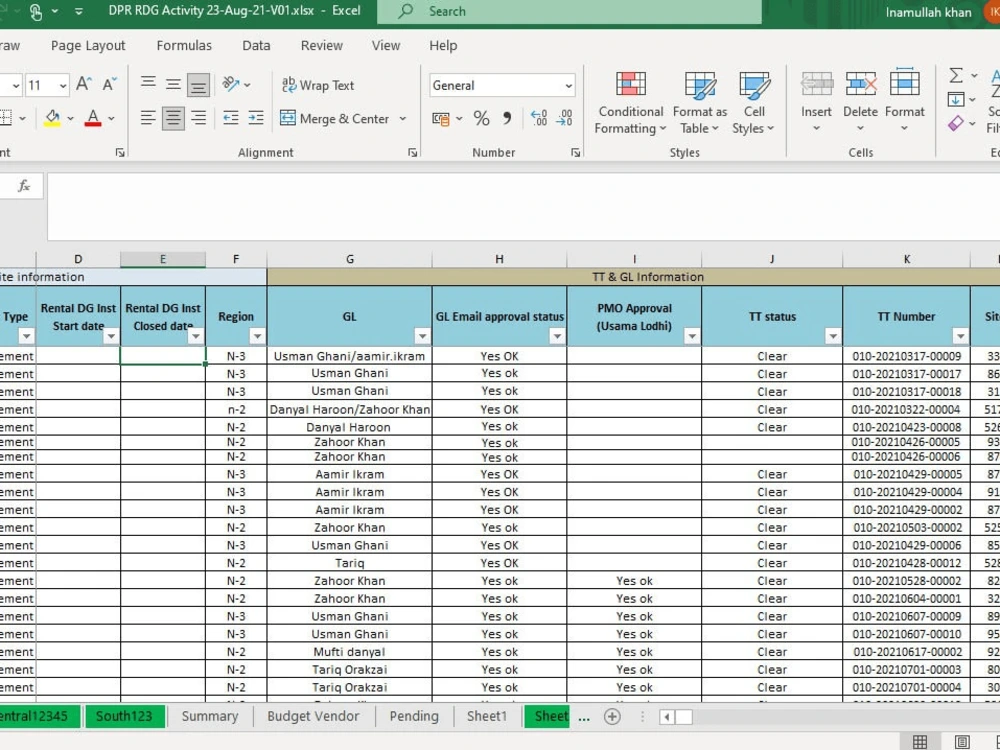Open the Region column filter dropdown
Screen dimensions: 1000x750
(x=258, y=338)
